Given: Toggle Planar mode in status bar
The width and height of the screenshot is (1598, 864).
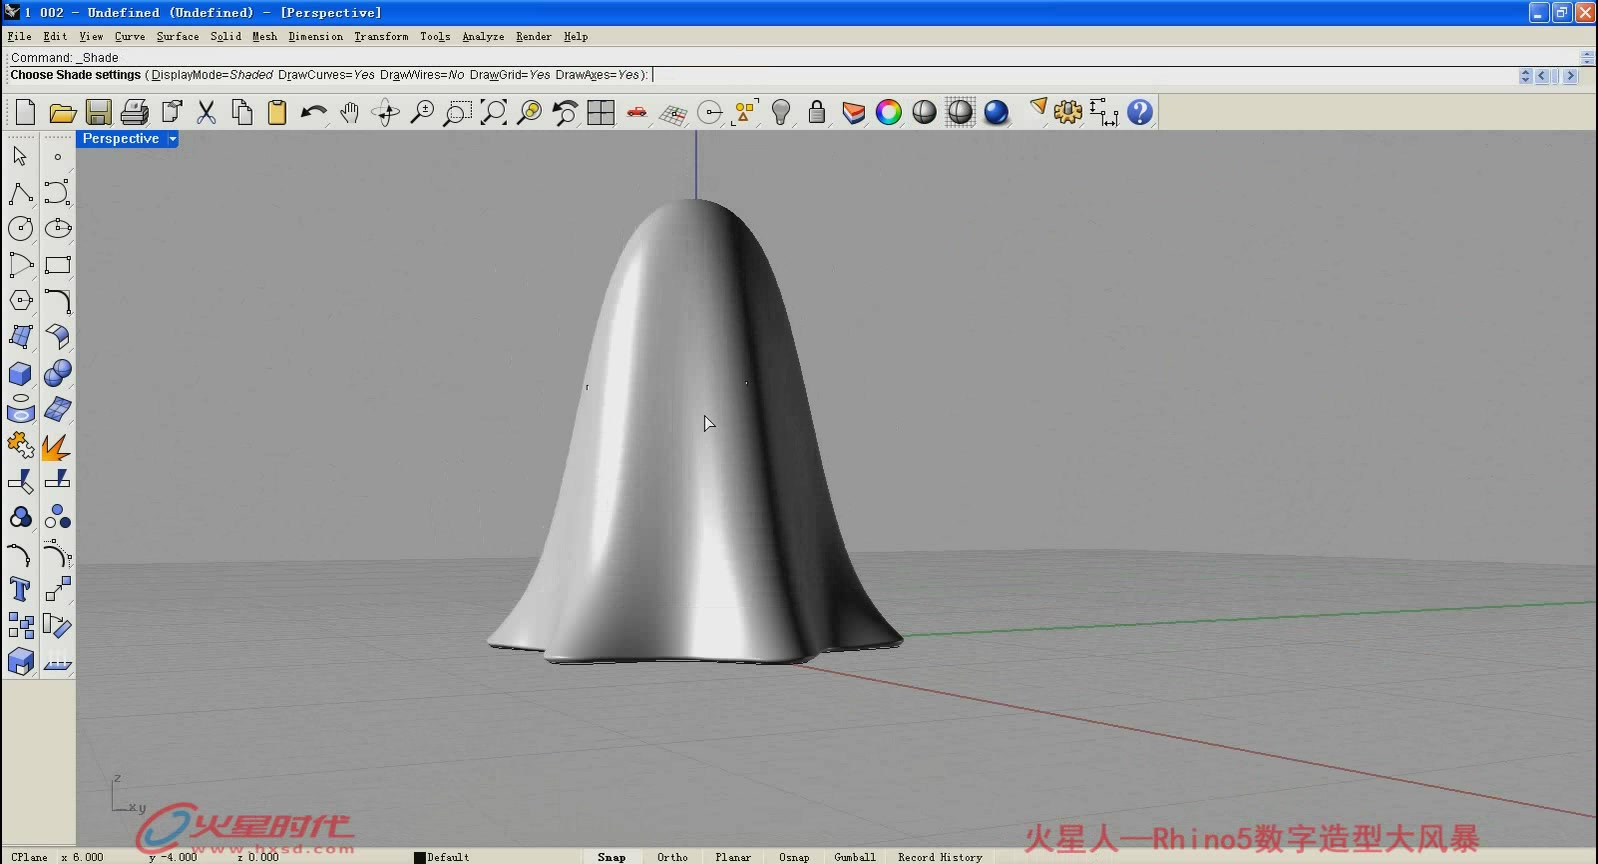Looking at the screenshot, I should pos(733,857).
